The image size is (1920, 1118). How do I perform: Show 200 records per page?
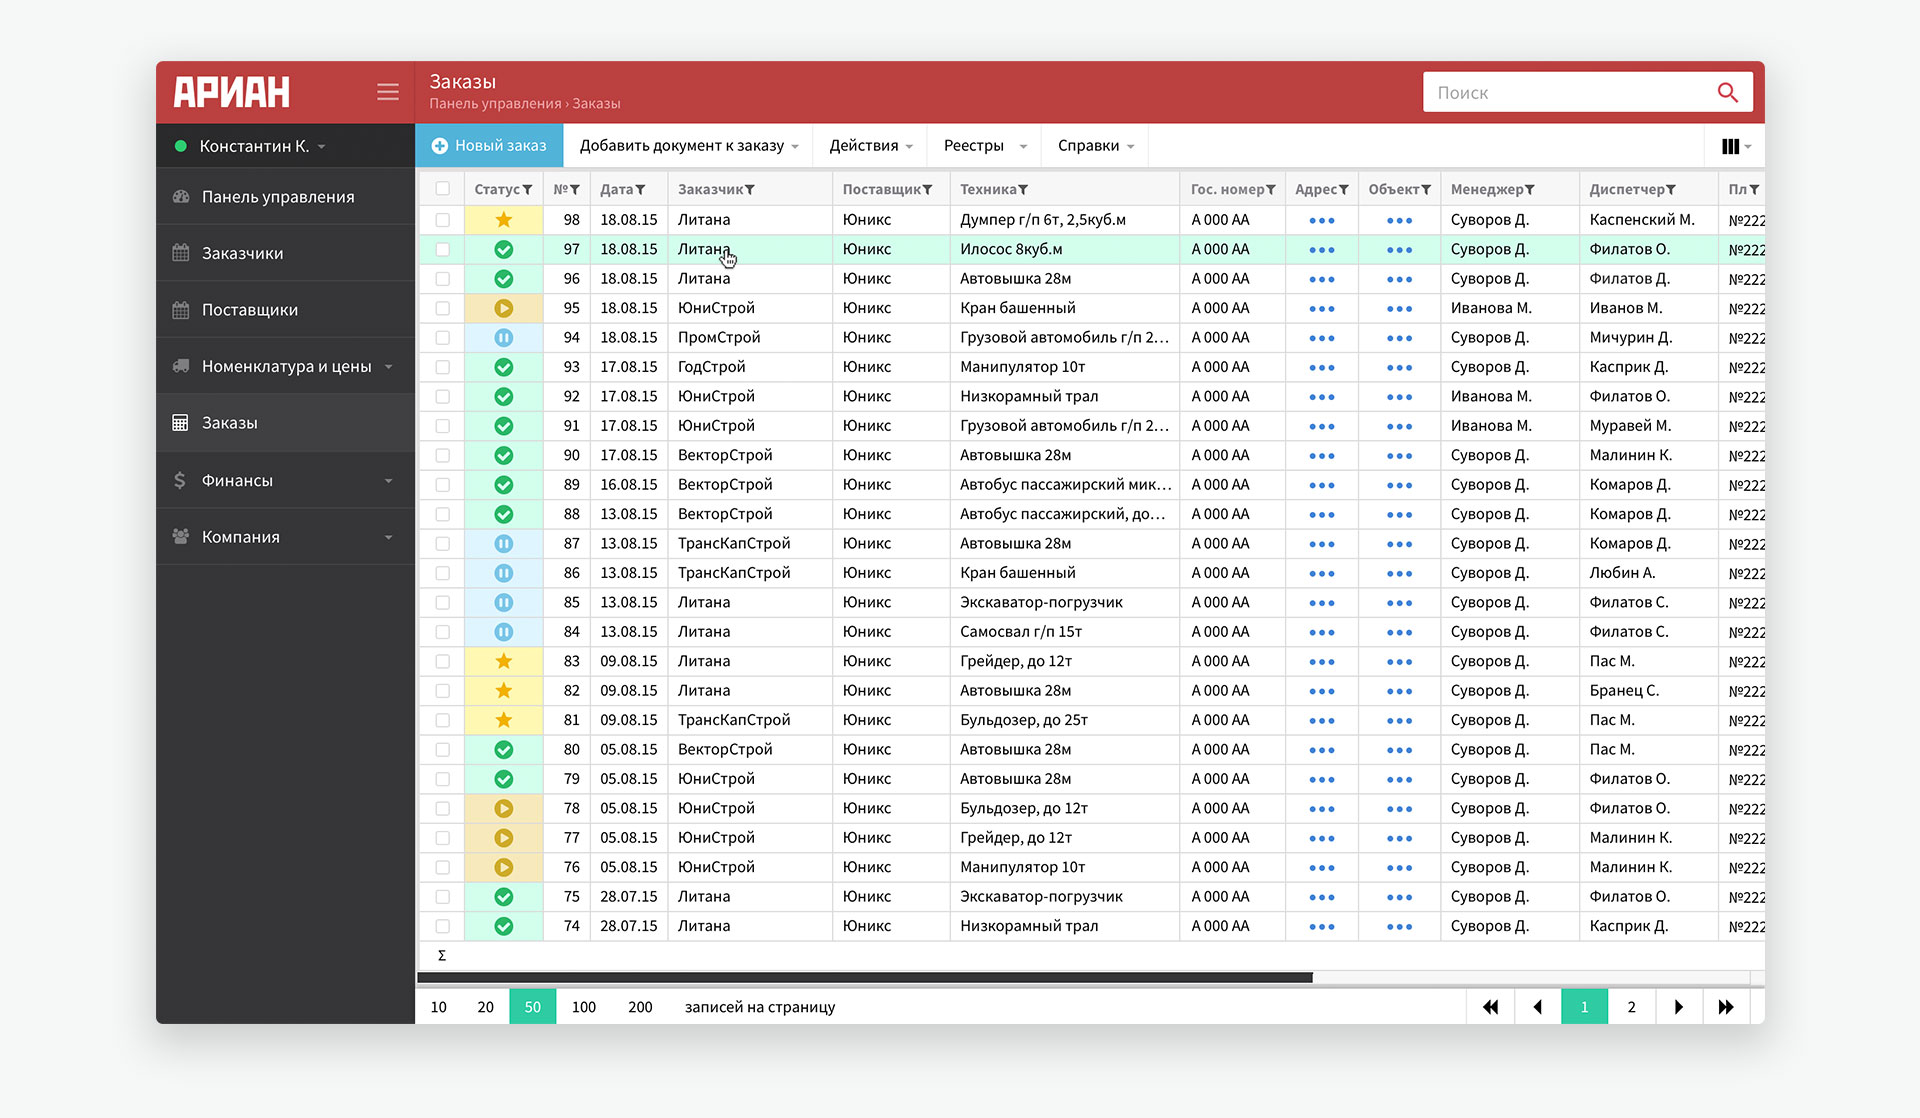pos(640,1007)
